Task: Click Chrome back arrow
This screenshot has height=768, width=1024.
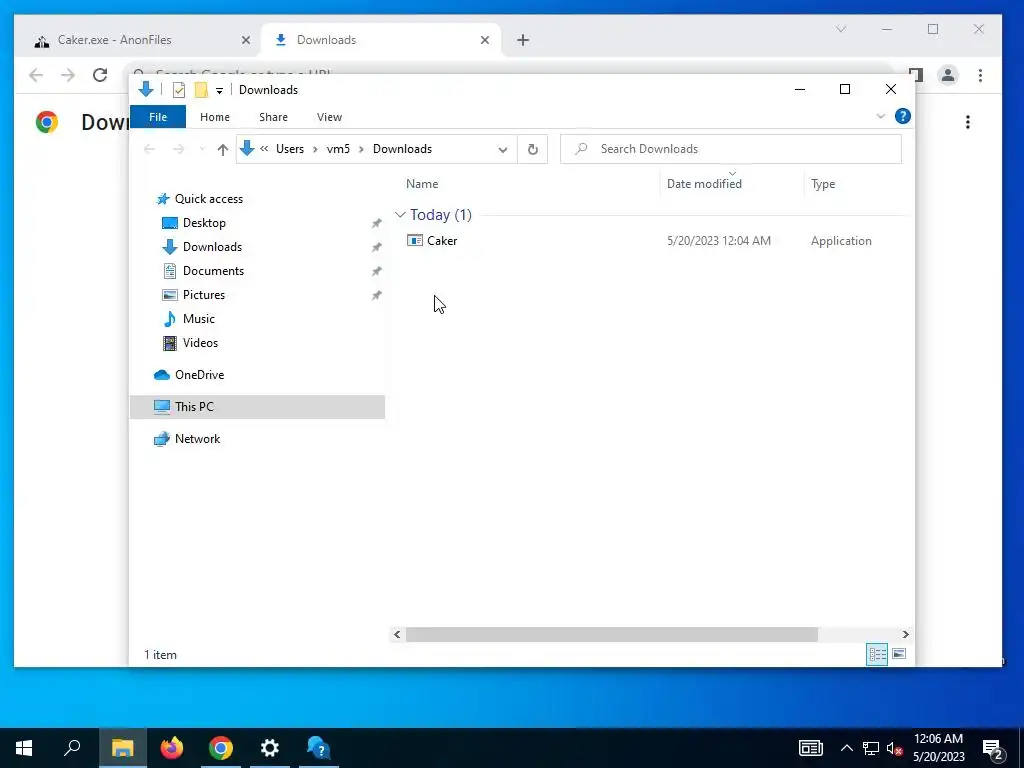Action: coord(36,75)
